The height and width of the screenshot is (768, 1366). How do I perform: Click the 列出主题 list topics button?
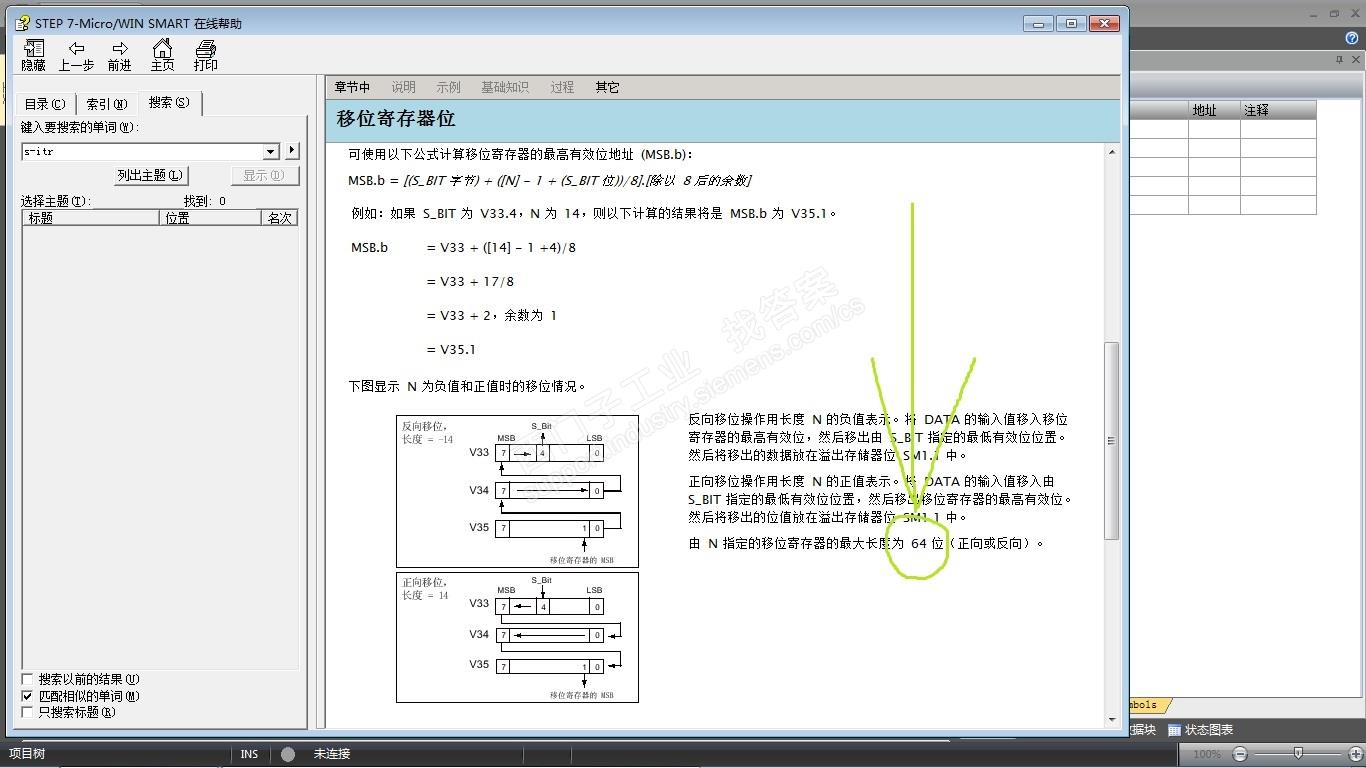coord(150,175)
